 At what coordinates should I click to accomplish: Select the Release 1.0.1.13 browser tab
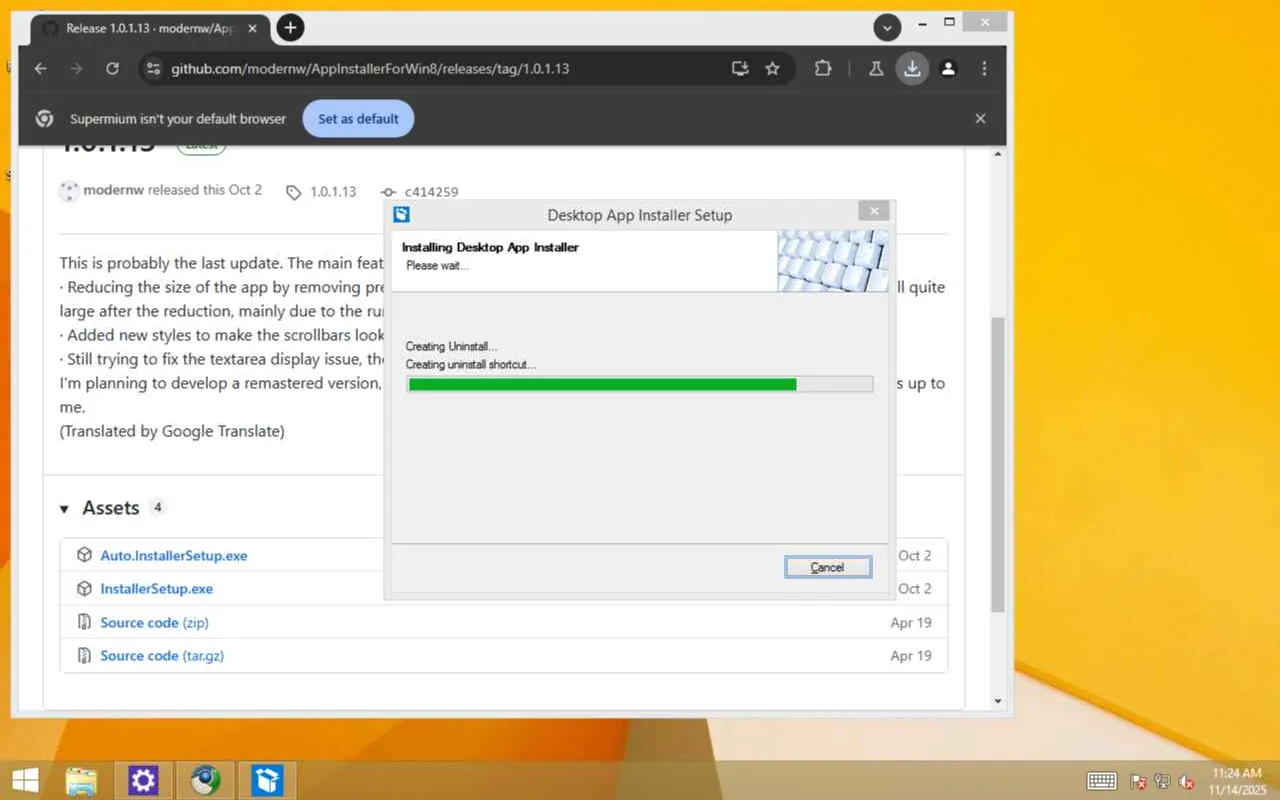[150, 28]
